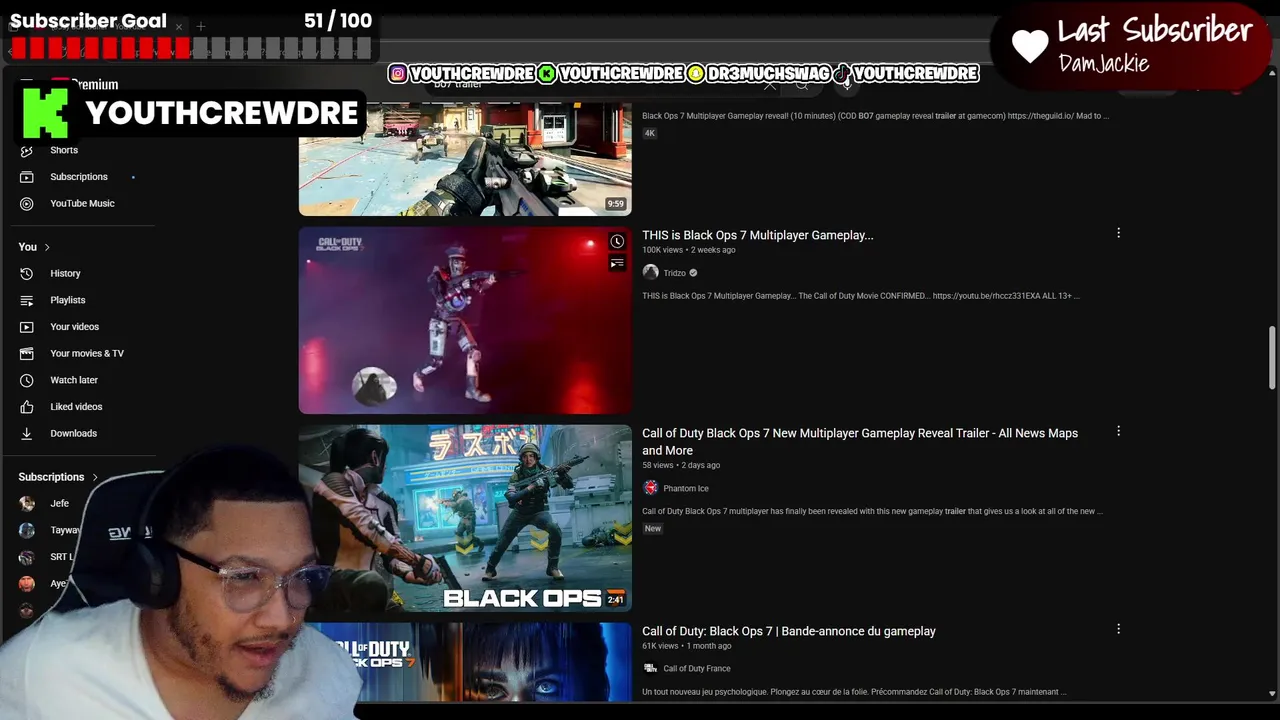Select Downloads in the sidebar
Image resolution: width=1280 pixels, height=720 pixels.
73,433
